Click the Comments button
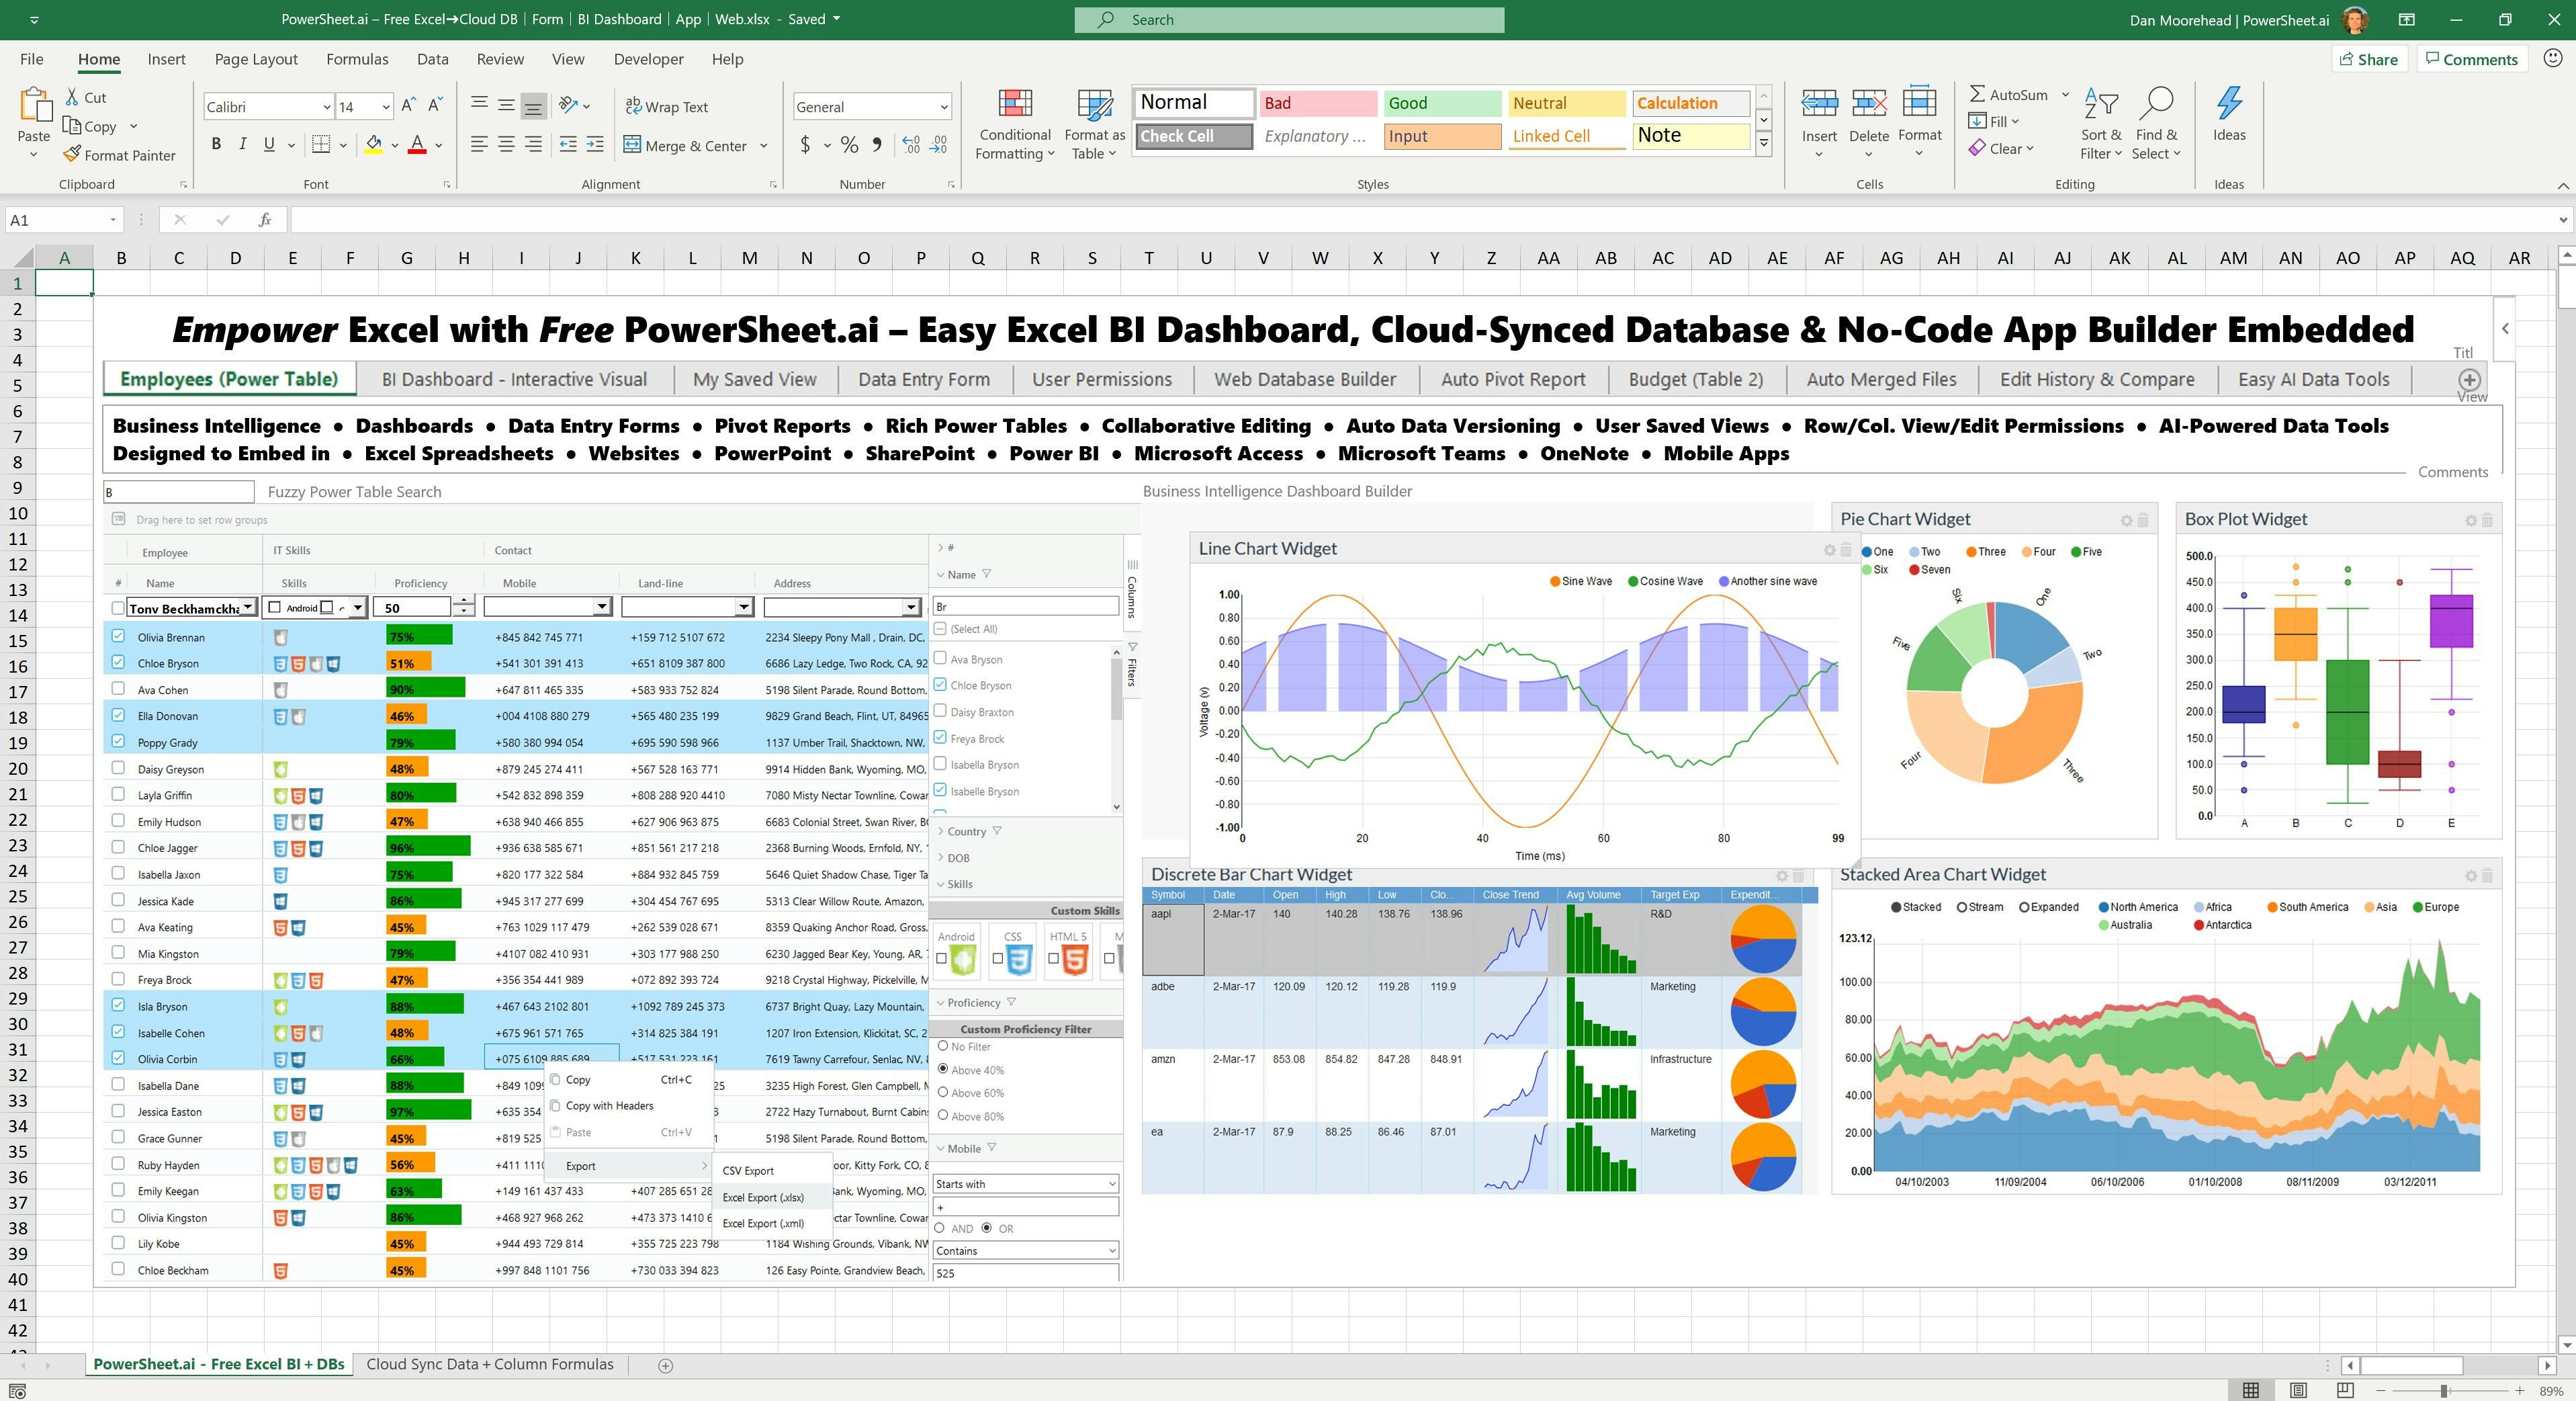This screenshot has width=2576, height=1401. click(2472, 59)
